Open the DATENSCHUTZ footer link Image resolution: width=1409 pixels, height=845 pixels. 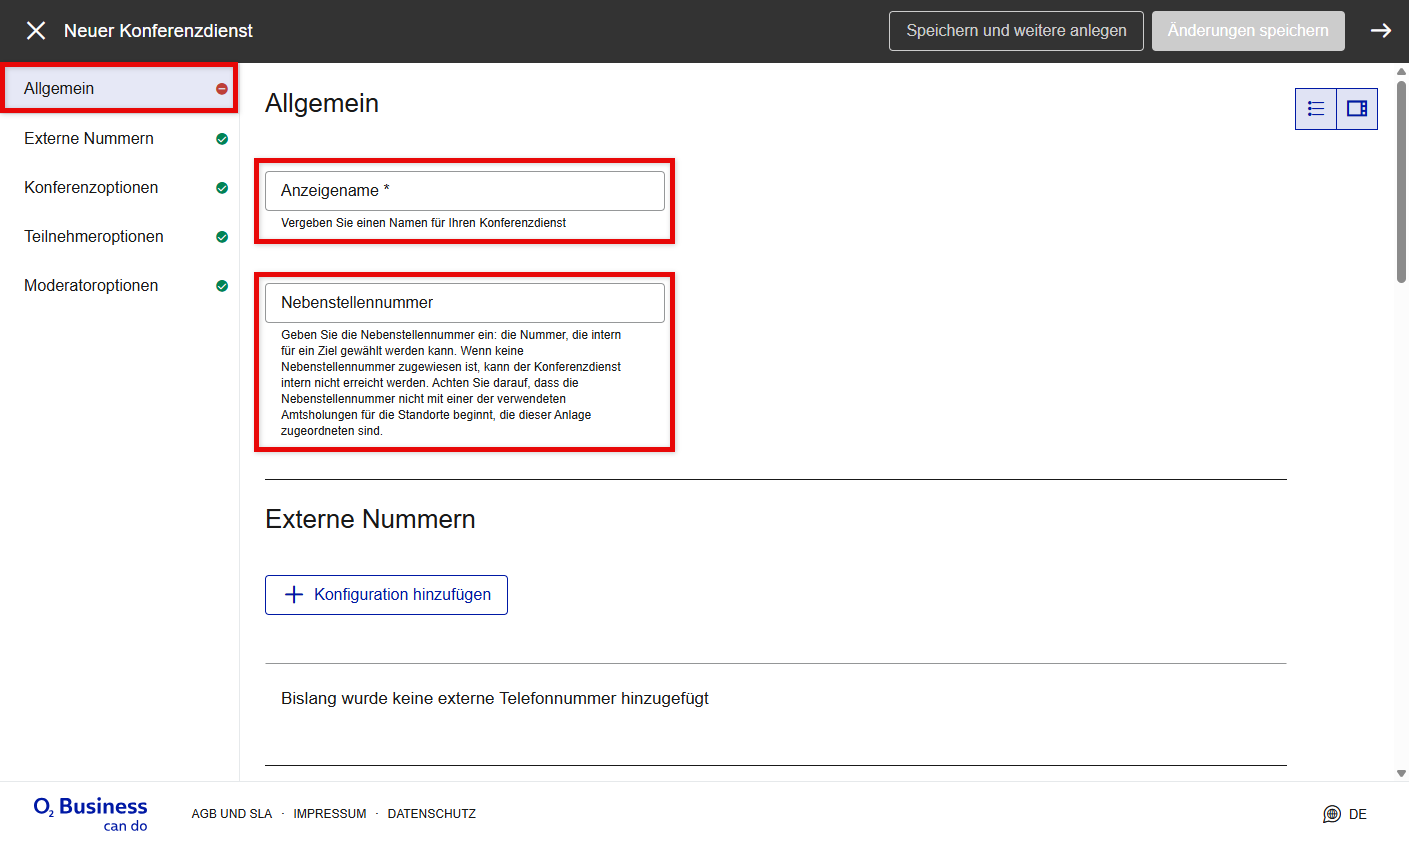[x=431, y=814]
